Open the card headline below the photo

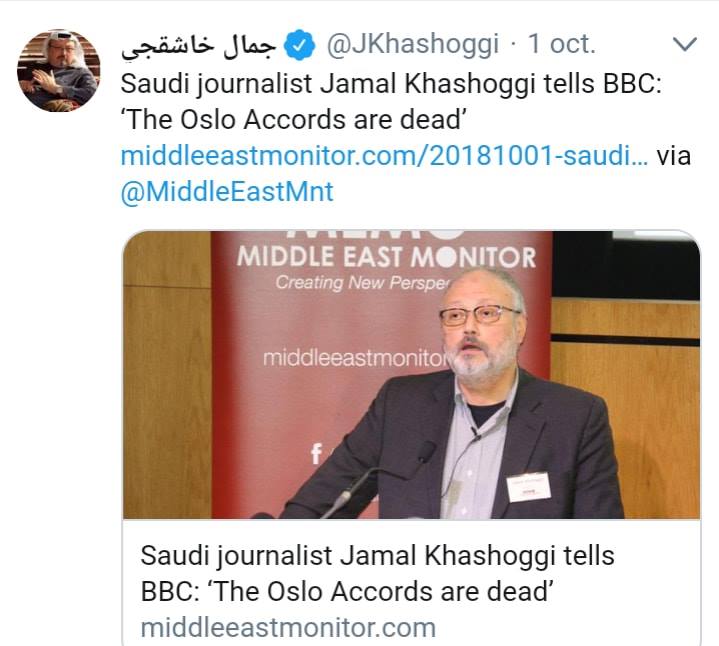point(377,573)
